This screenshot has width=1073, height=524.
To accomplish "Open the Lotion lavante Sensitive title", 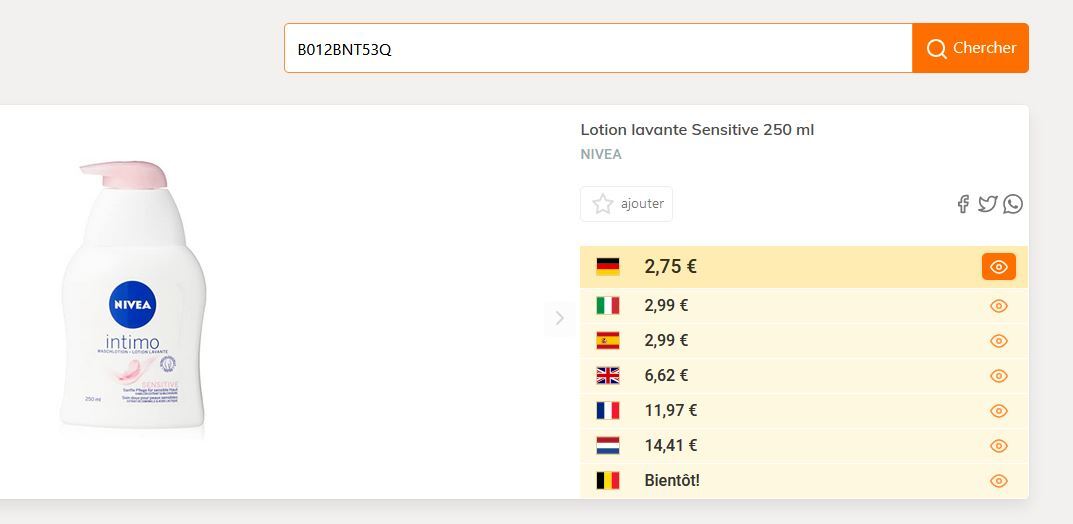I will click(697, 130).
